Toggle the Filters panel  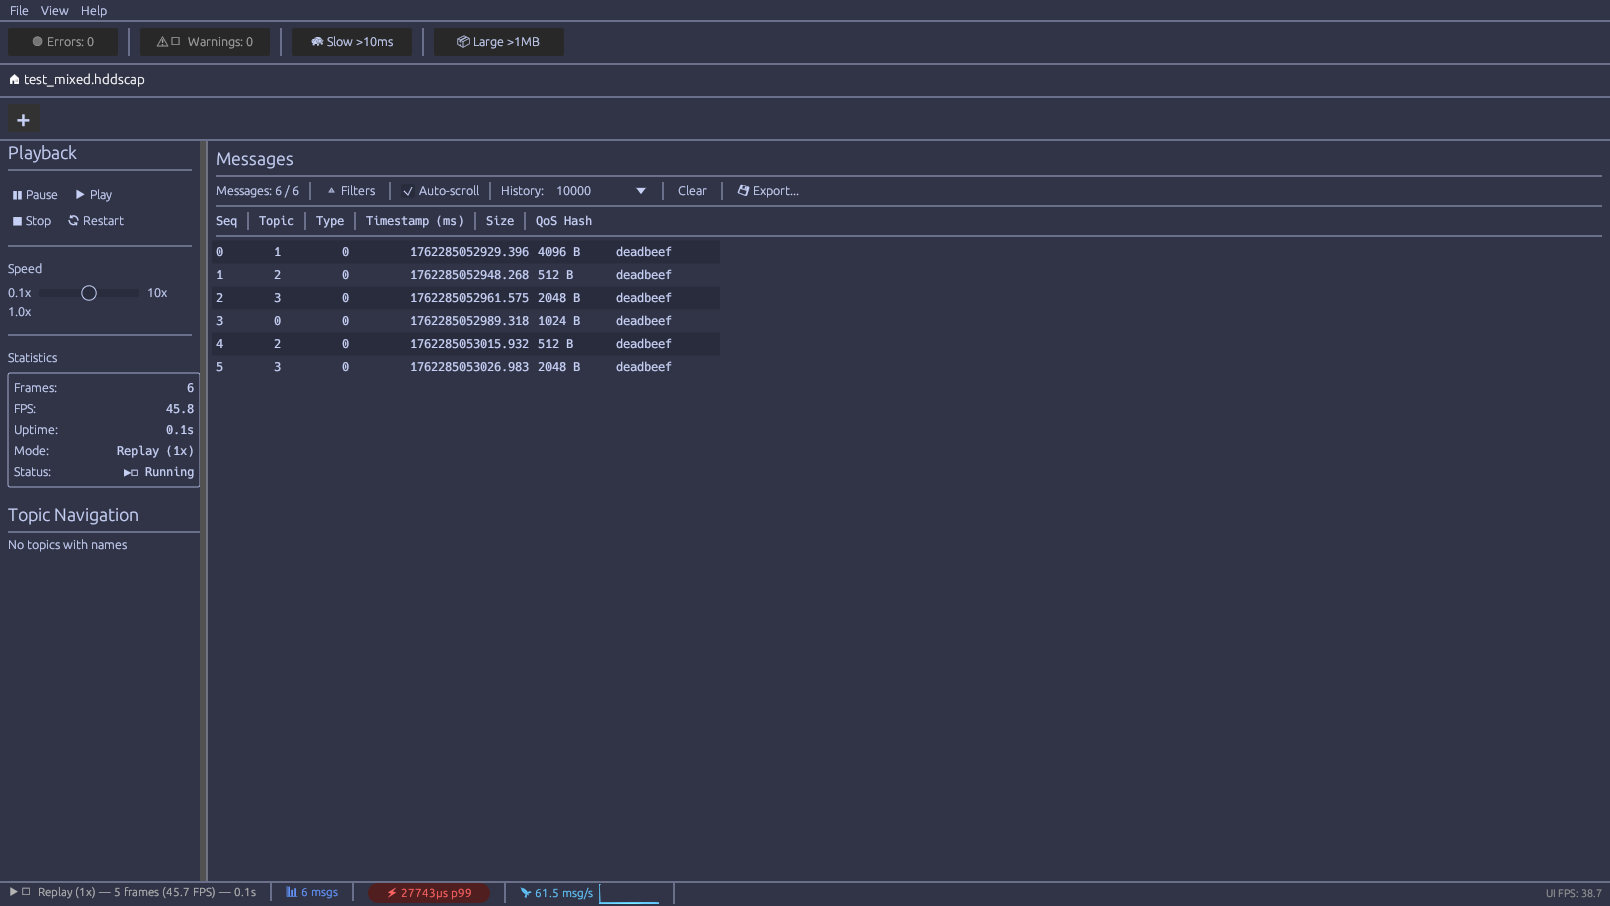[x=350, y=190]
